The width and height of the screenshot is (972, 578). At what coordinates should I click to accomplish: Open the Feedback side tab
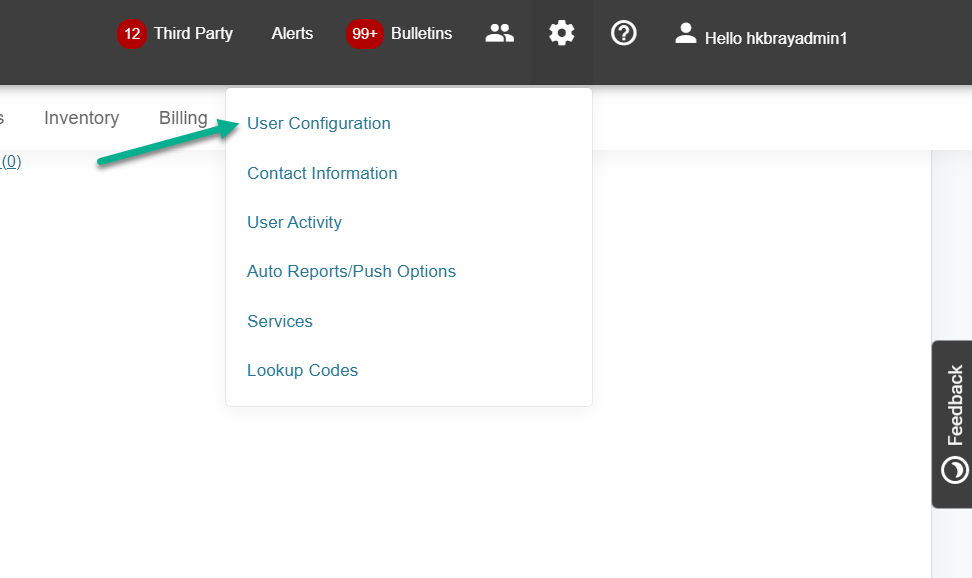[954, 424]
